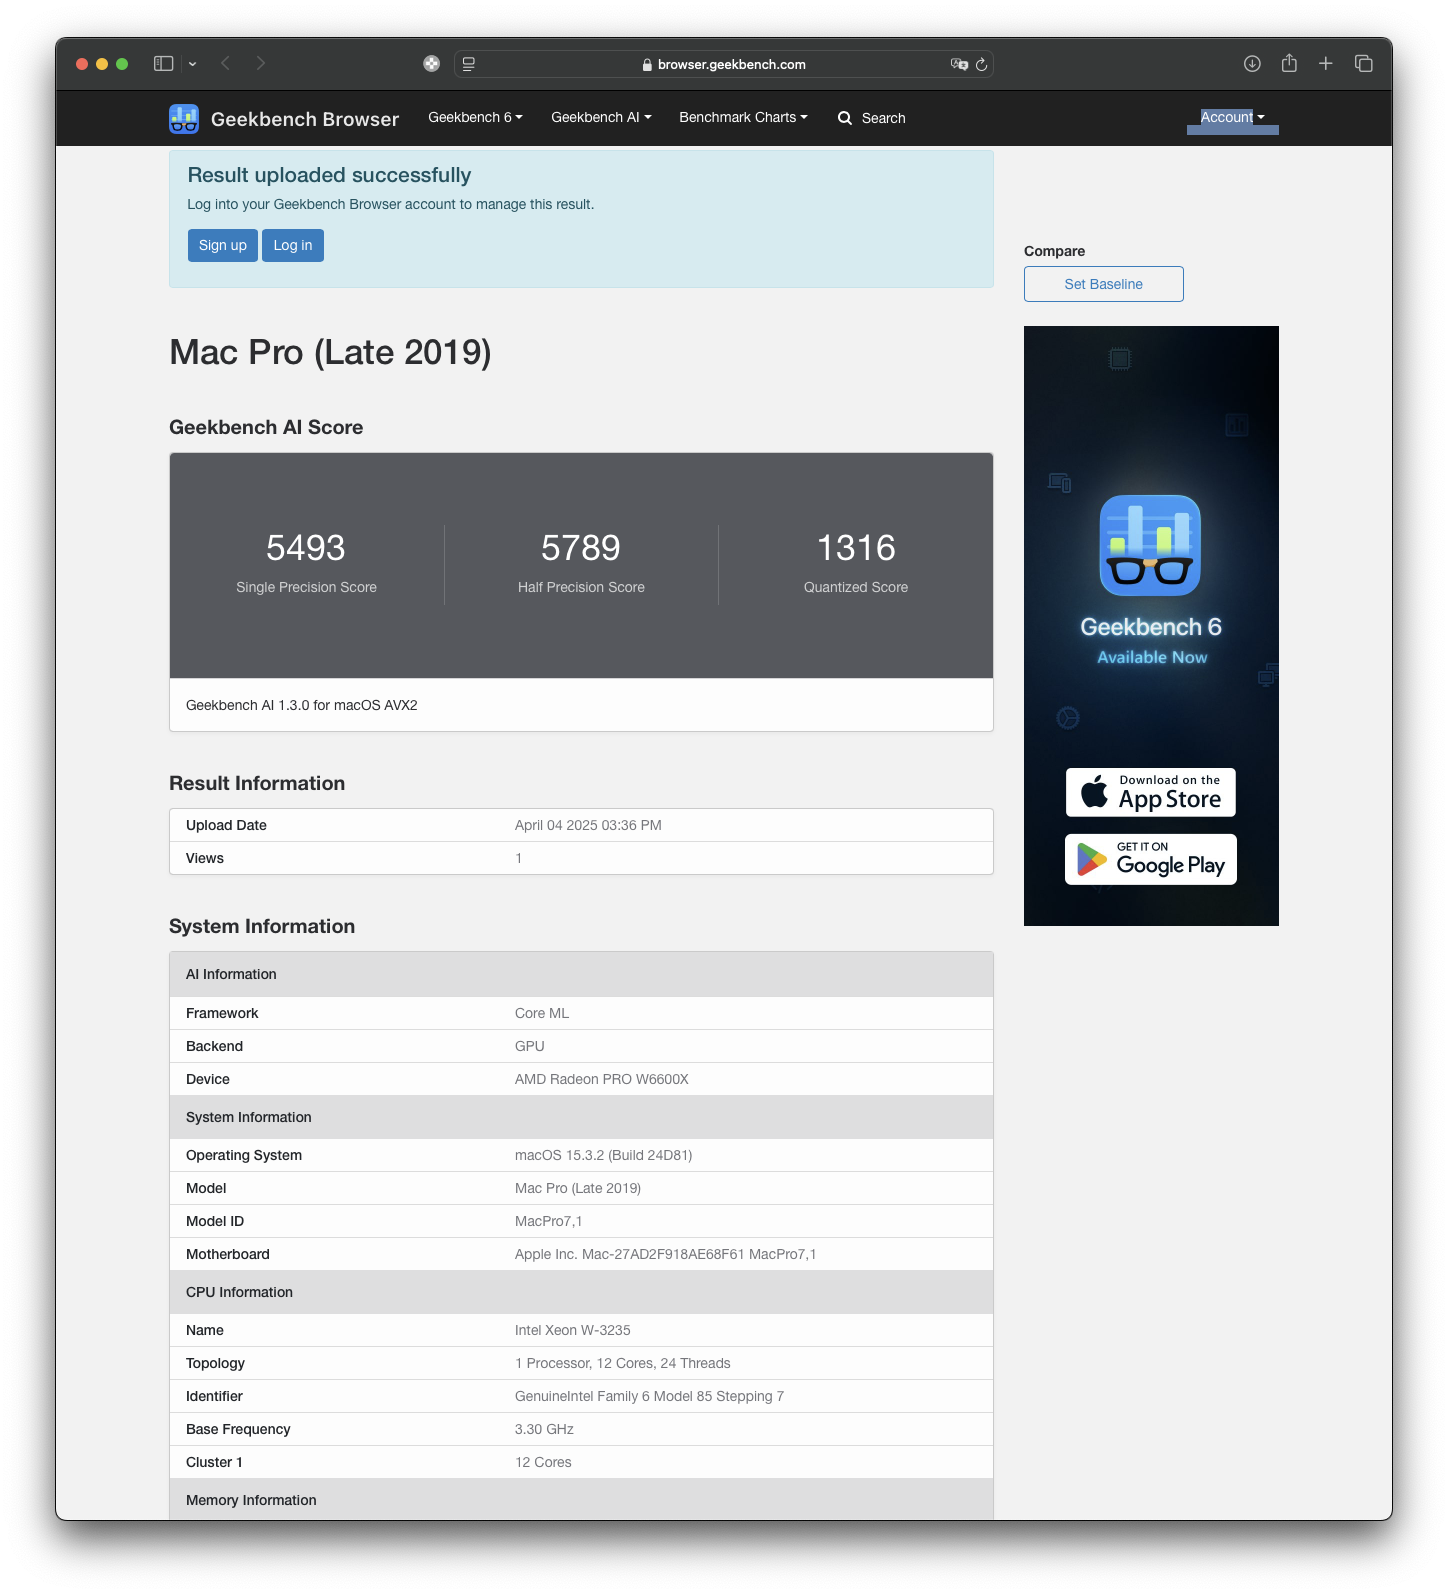
Task: Click the search magnifier icon
Action: click(845, 118)
